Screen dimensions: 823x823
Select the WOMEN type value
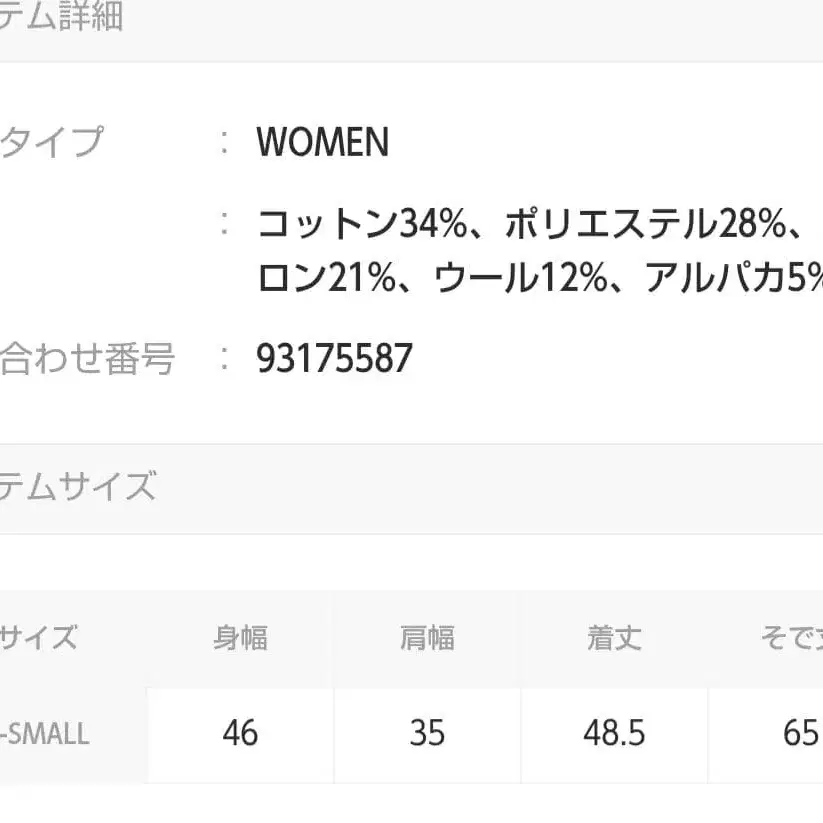pos(321,142)
